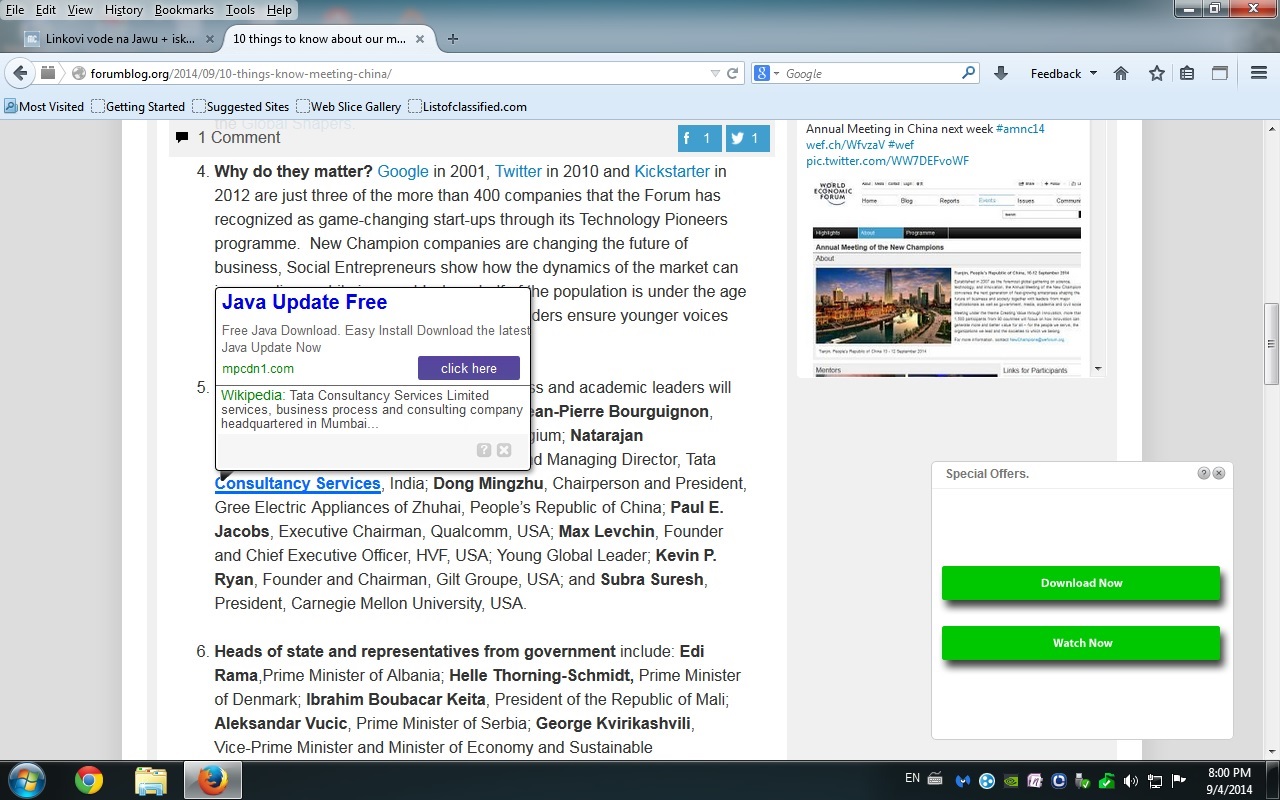Screen dimensions: 1280x800
Task: Open the Web Slice Gallery bookmark
Action: [349, 106]
